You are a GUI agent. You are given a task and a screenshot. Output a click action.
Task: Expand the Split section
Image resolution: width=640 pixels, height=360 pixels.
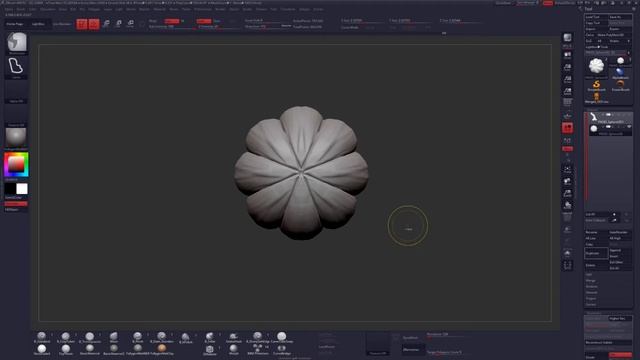click(589, 274)
